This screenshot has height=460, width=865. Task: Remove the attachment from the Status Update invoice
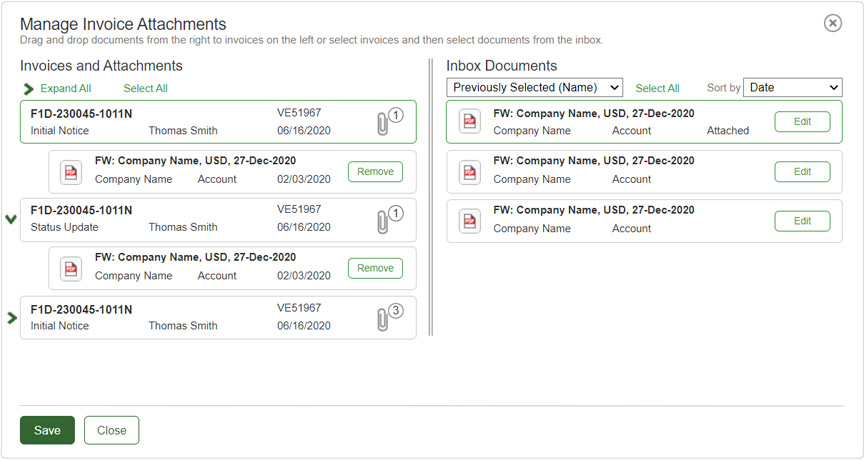[375, 268]
